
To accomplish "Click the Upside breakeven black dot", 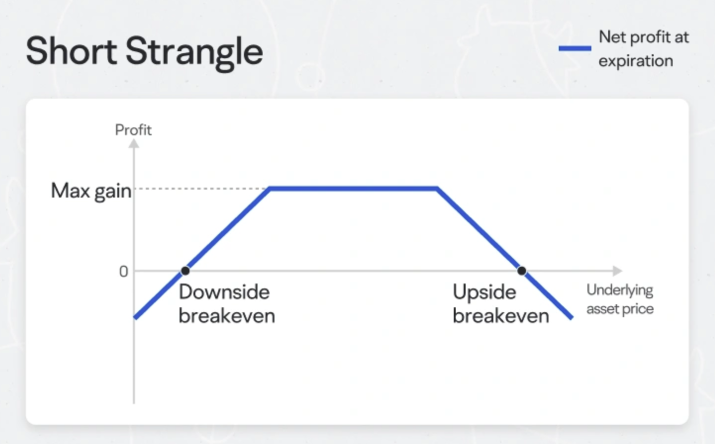I will pos(522,271).
